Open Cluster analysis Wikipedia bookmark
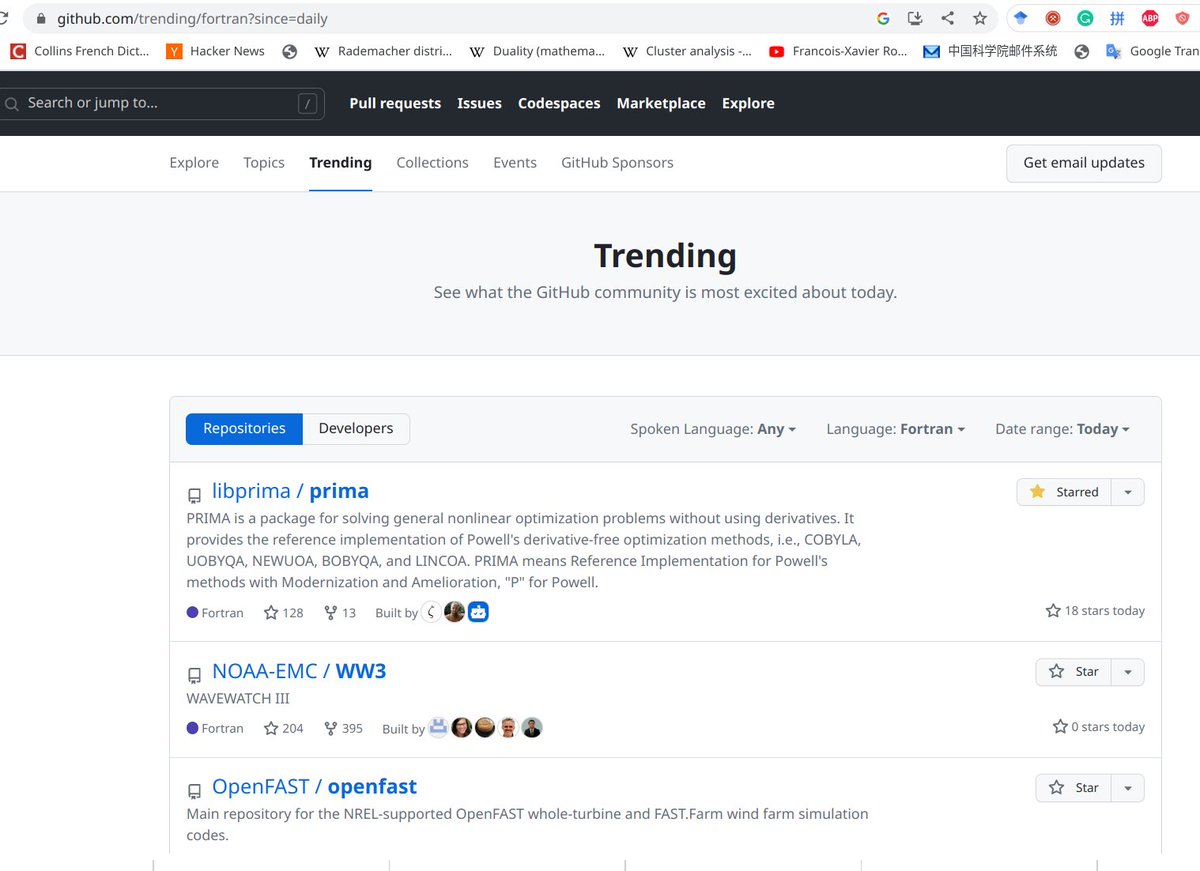This screenshot has width=1200, height=871. point(688,51)
